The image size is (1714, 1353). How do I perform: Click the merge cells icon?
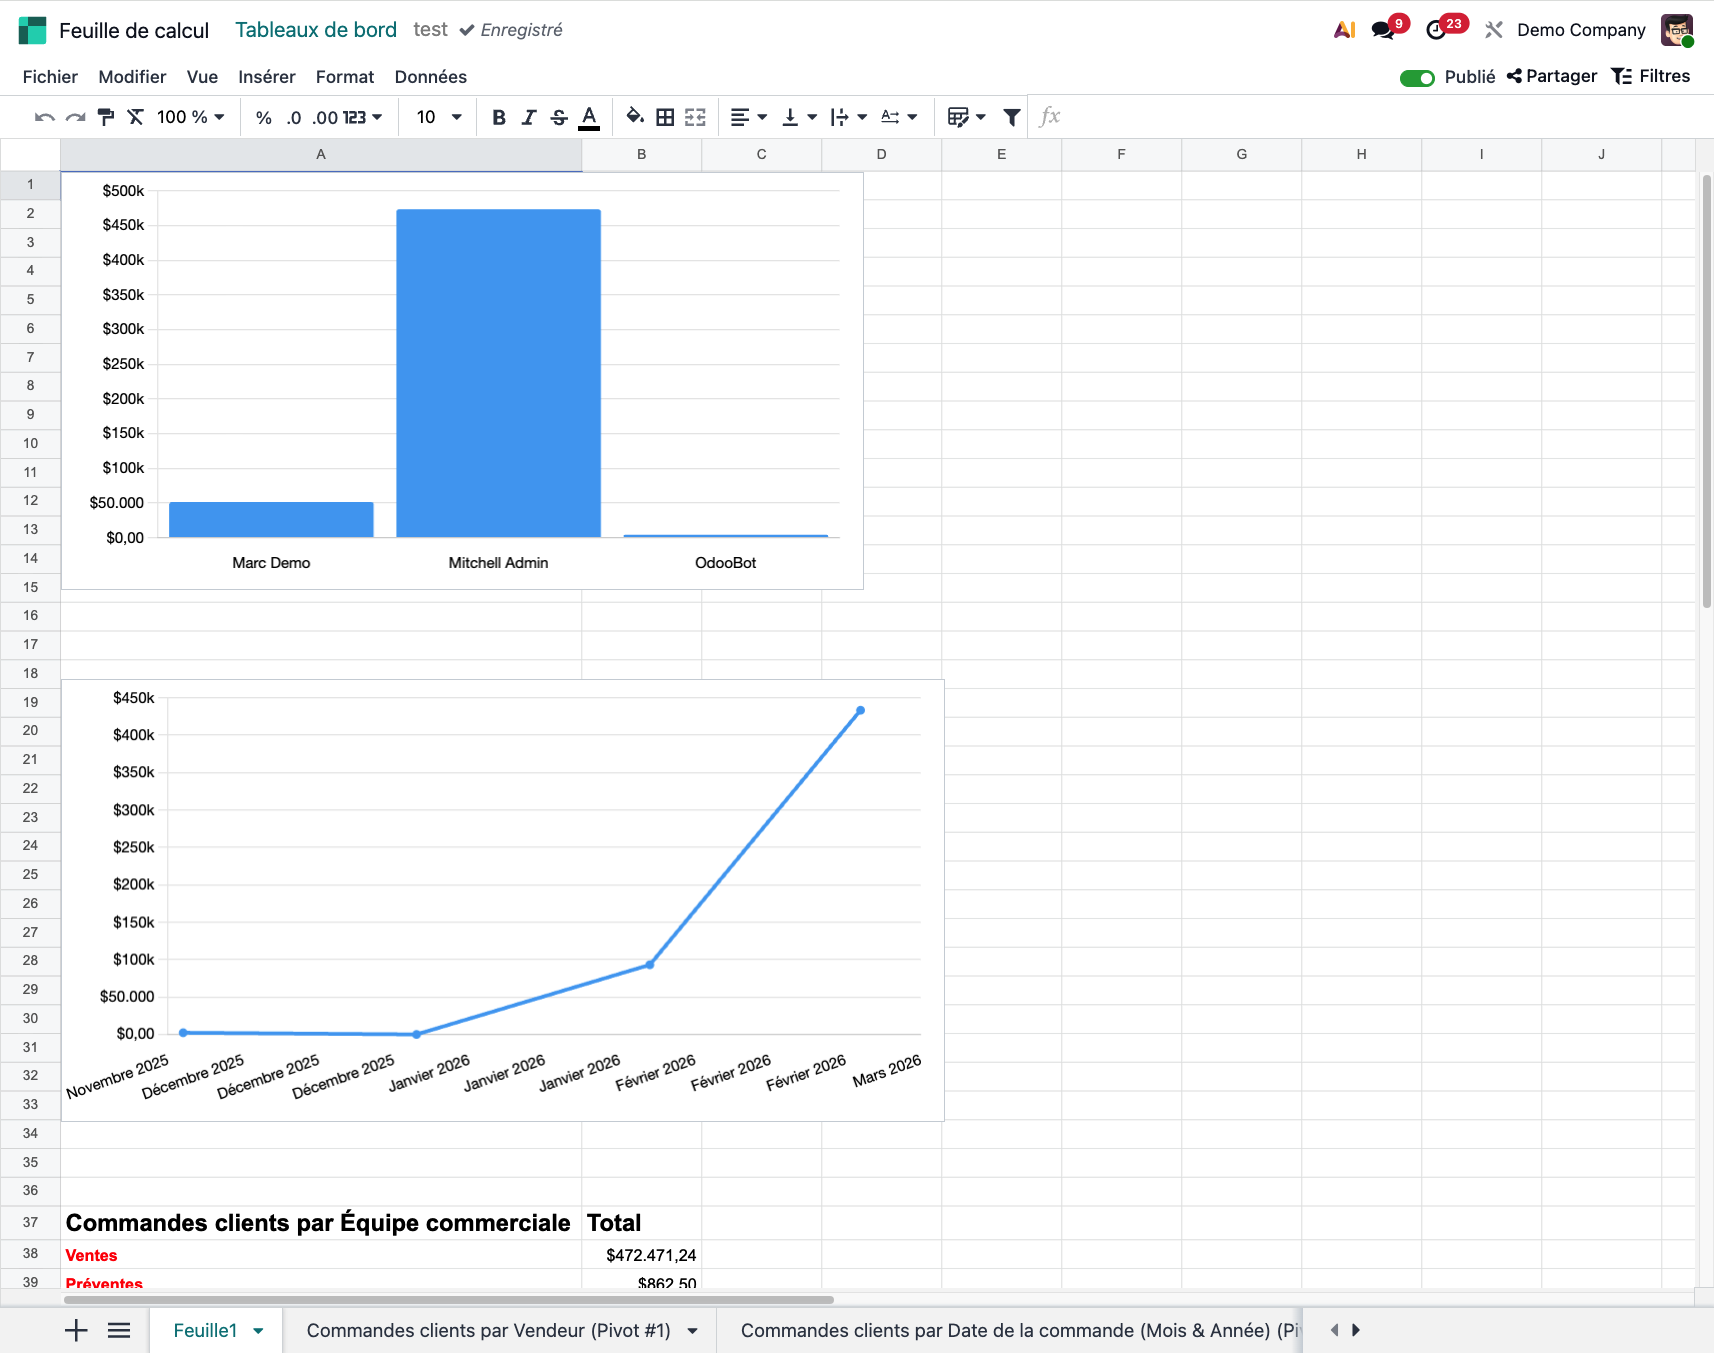[695, 117]
